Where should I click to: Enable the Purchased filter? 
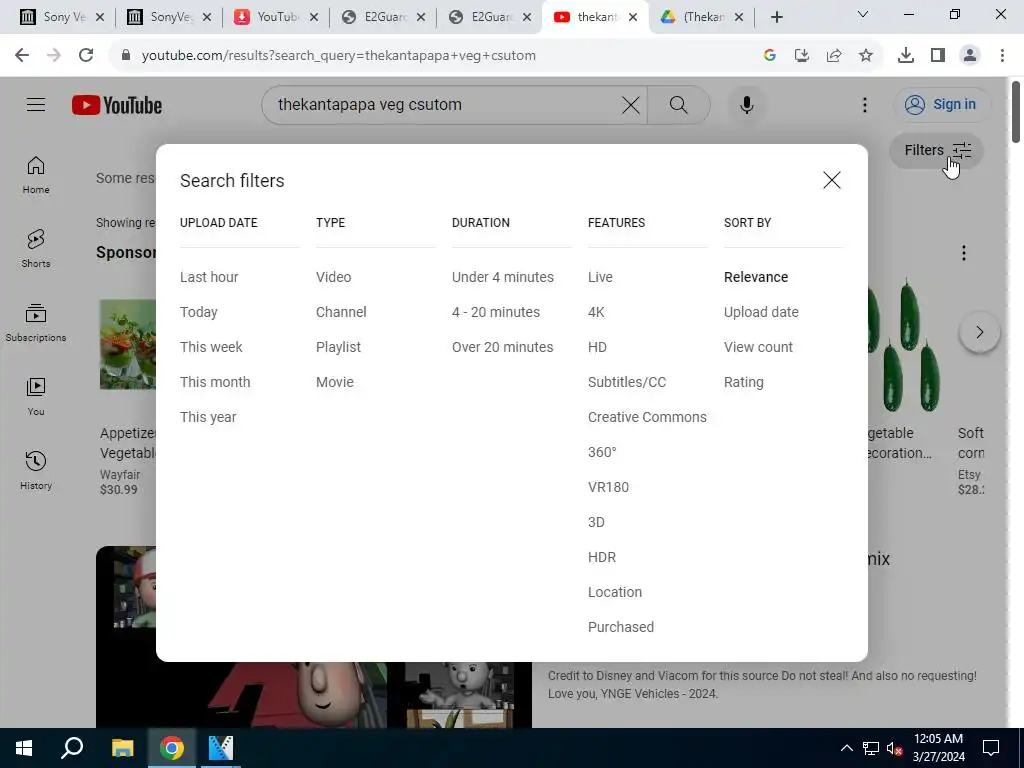[x=620, y=627]
